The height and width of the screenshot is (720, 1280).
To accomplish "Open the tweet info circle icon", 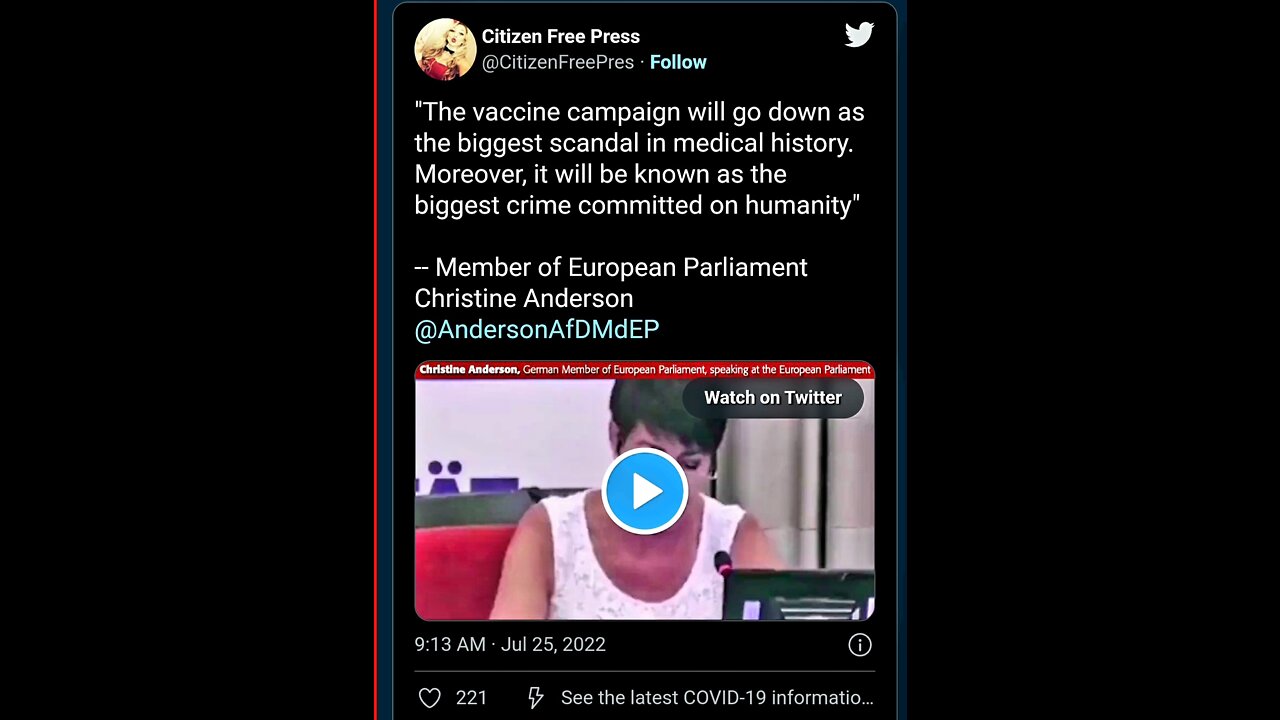I will [860, 645].
